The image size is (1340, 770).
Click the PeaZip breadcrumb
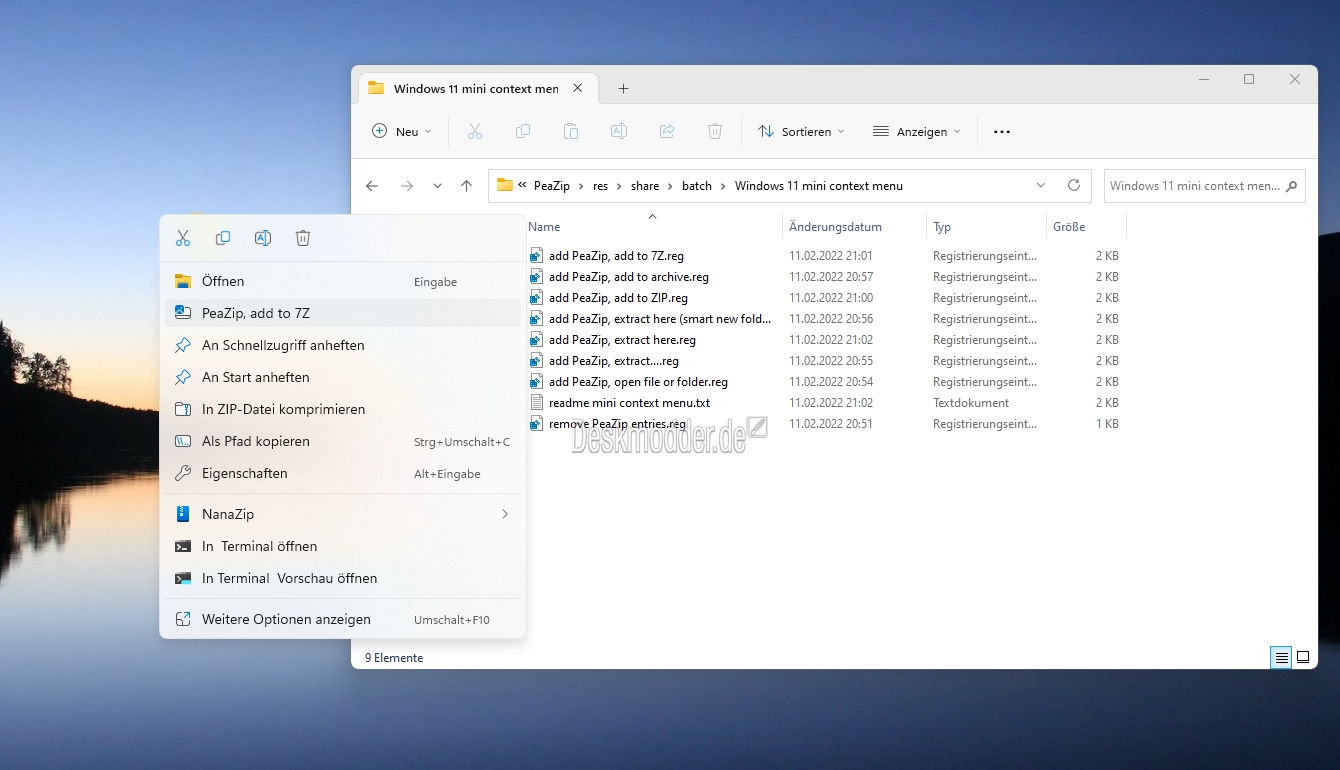click(x=552, y=186)
